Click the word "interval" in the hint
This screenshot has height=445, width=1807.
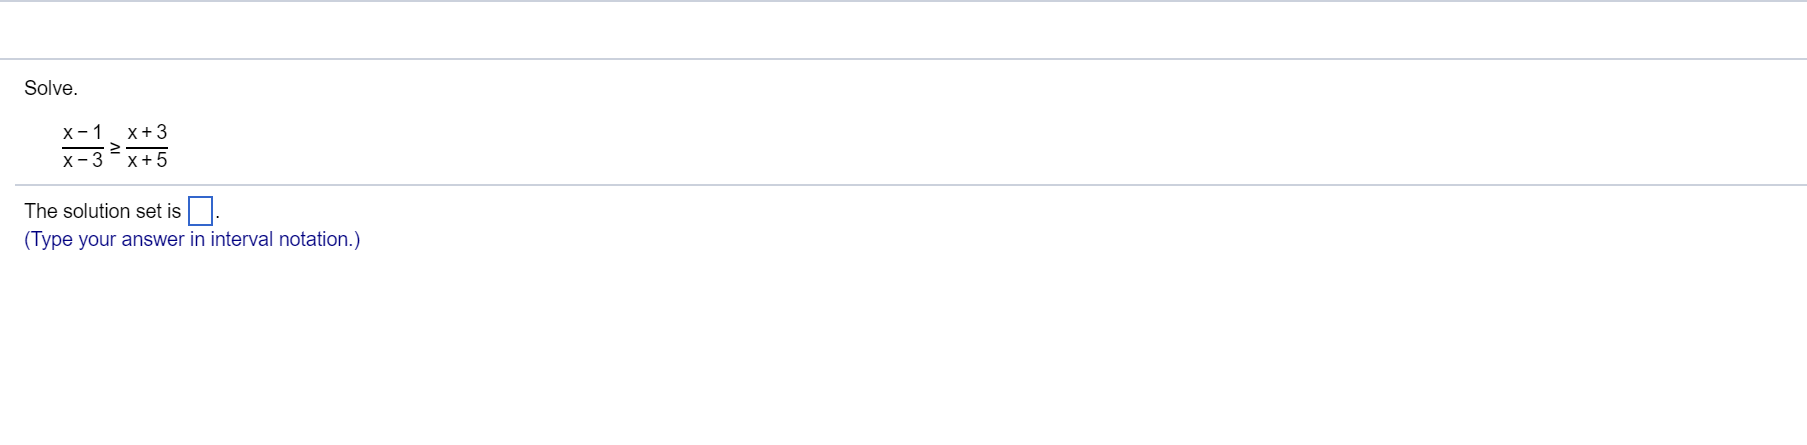point(241,239)
